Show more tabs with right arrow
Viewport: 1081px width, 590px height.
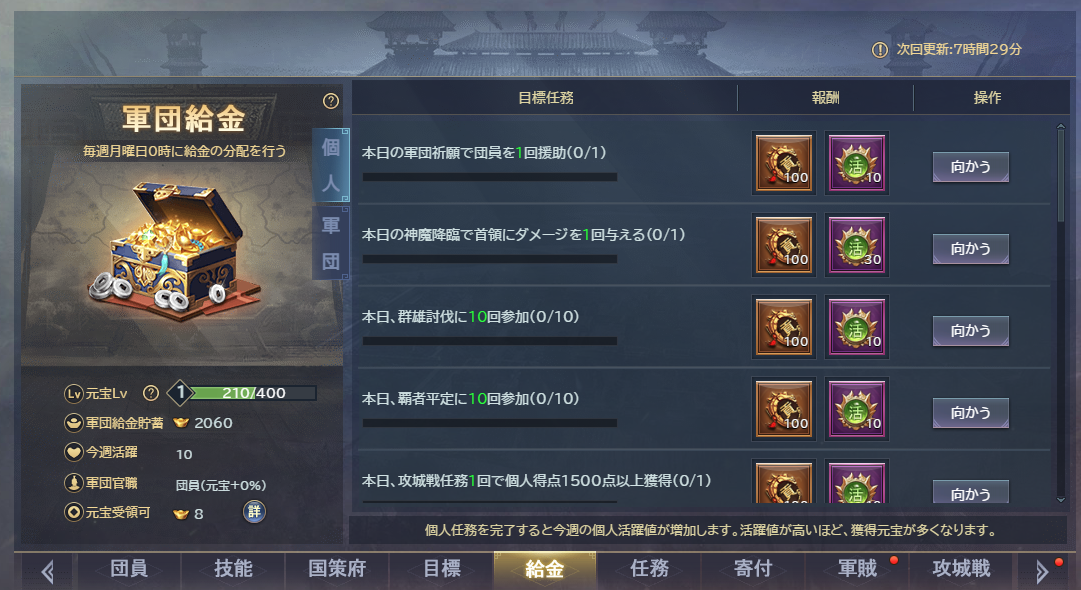[x=1042, y=571]
